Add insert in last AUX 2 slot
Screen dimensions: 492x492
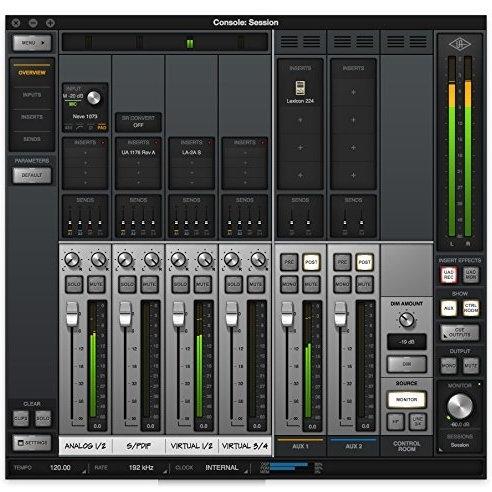click(x=353, y=175)
